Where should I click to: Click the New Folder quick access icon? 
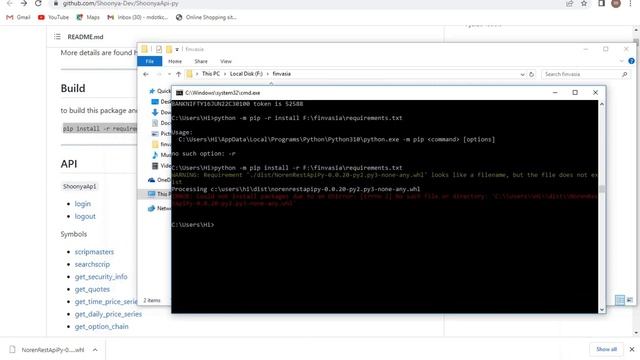click(169, 49)
